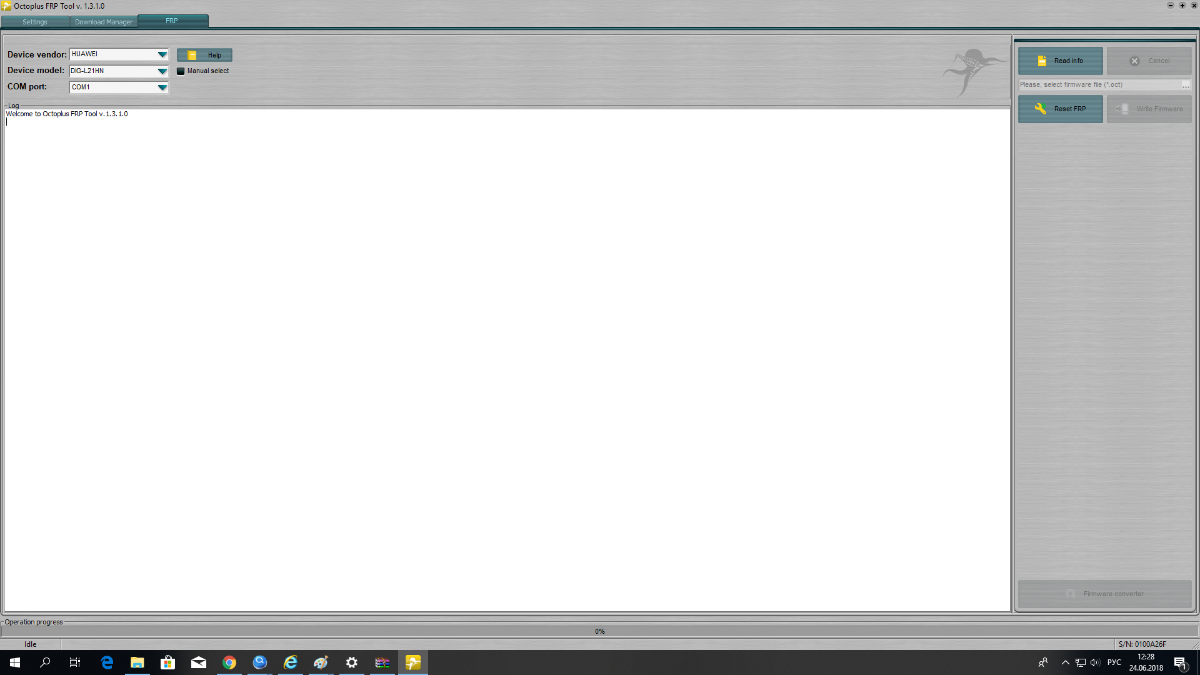
Task: Open the Mail app on the taskbar
Action: (x=198, y=662)
